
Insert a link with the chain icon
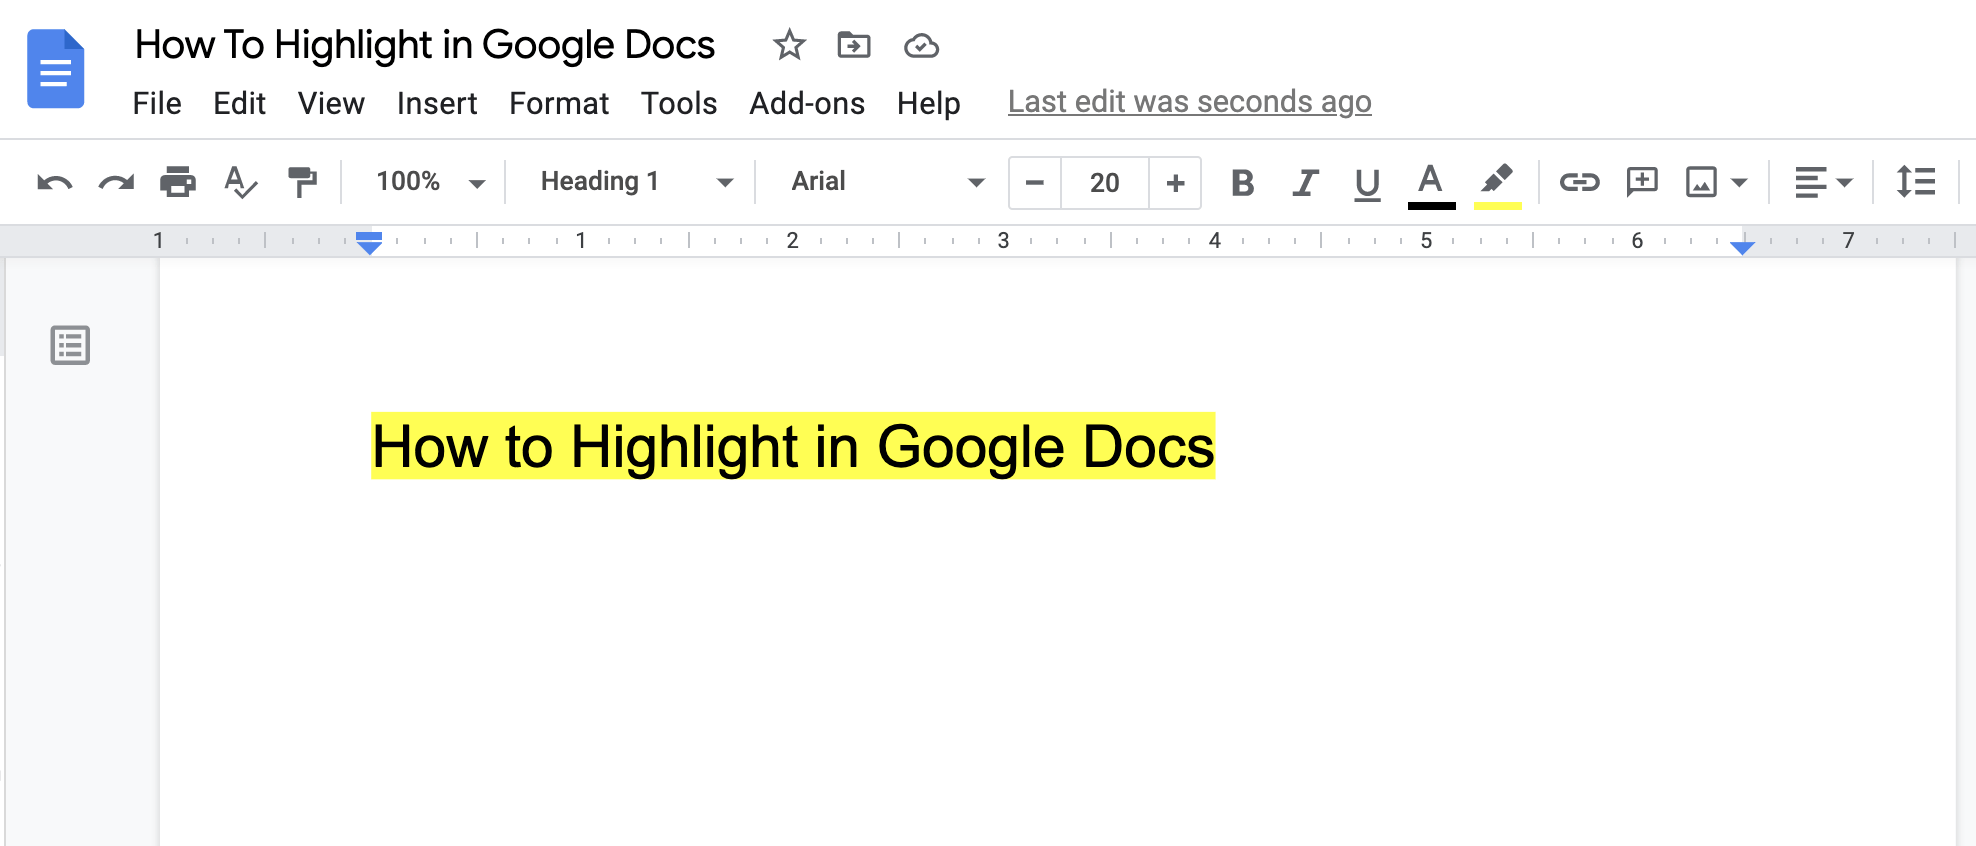tap(1579, 182)
